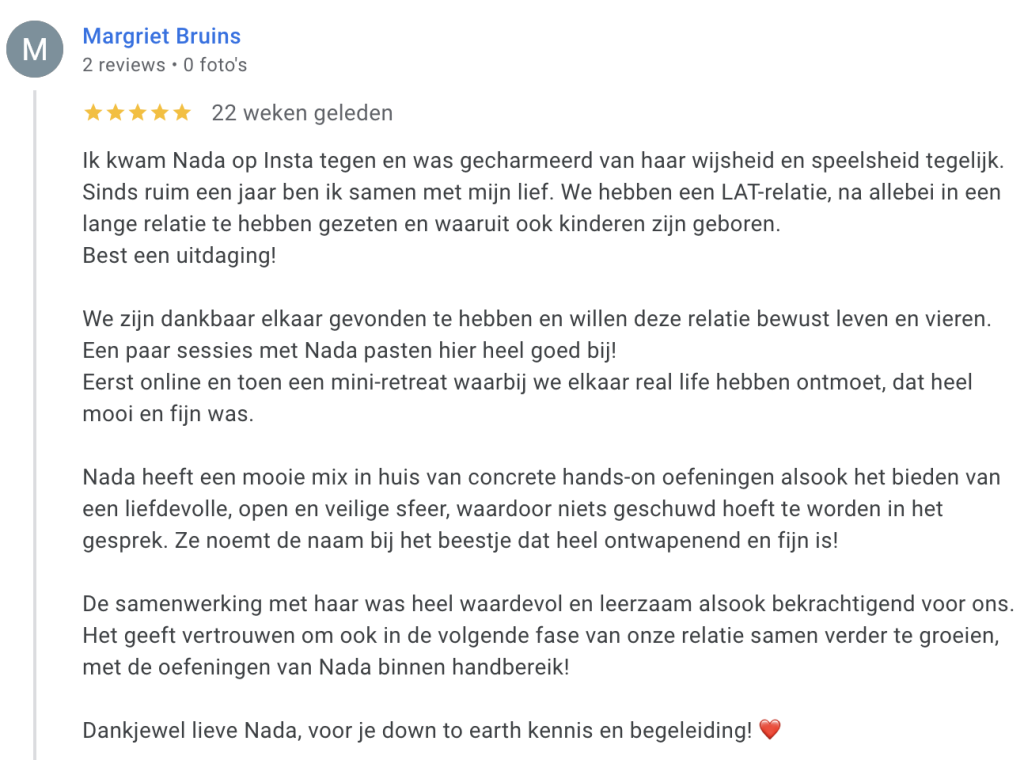Screen dimensions: 1024x760
Task: Click the "2 reviews • 0 foto's" text
Action: click(164, 65)
